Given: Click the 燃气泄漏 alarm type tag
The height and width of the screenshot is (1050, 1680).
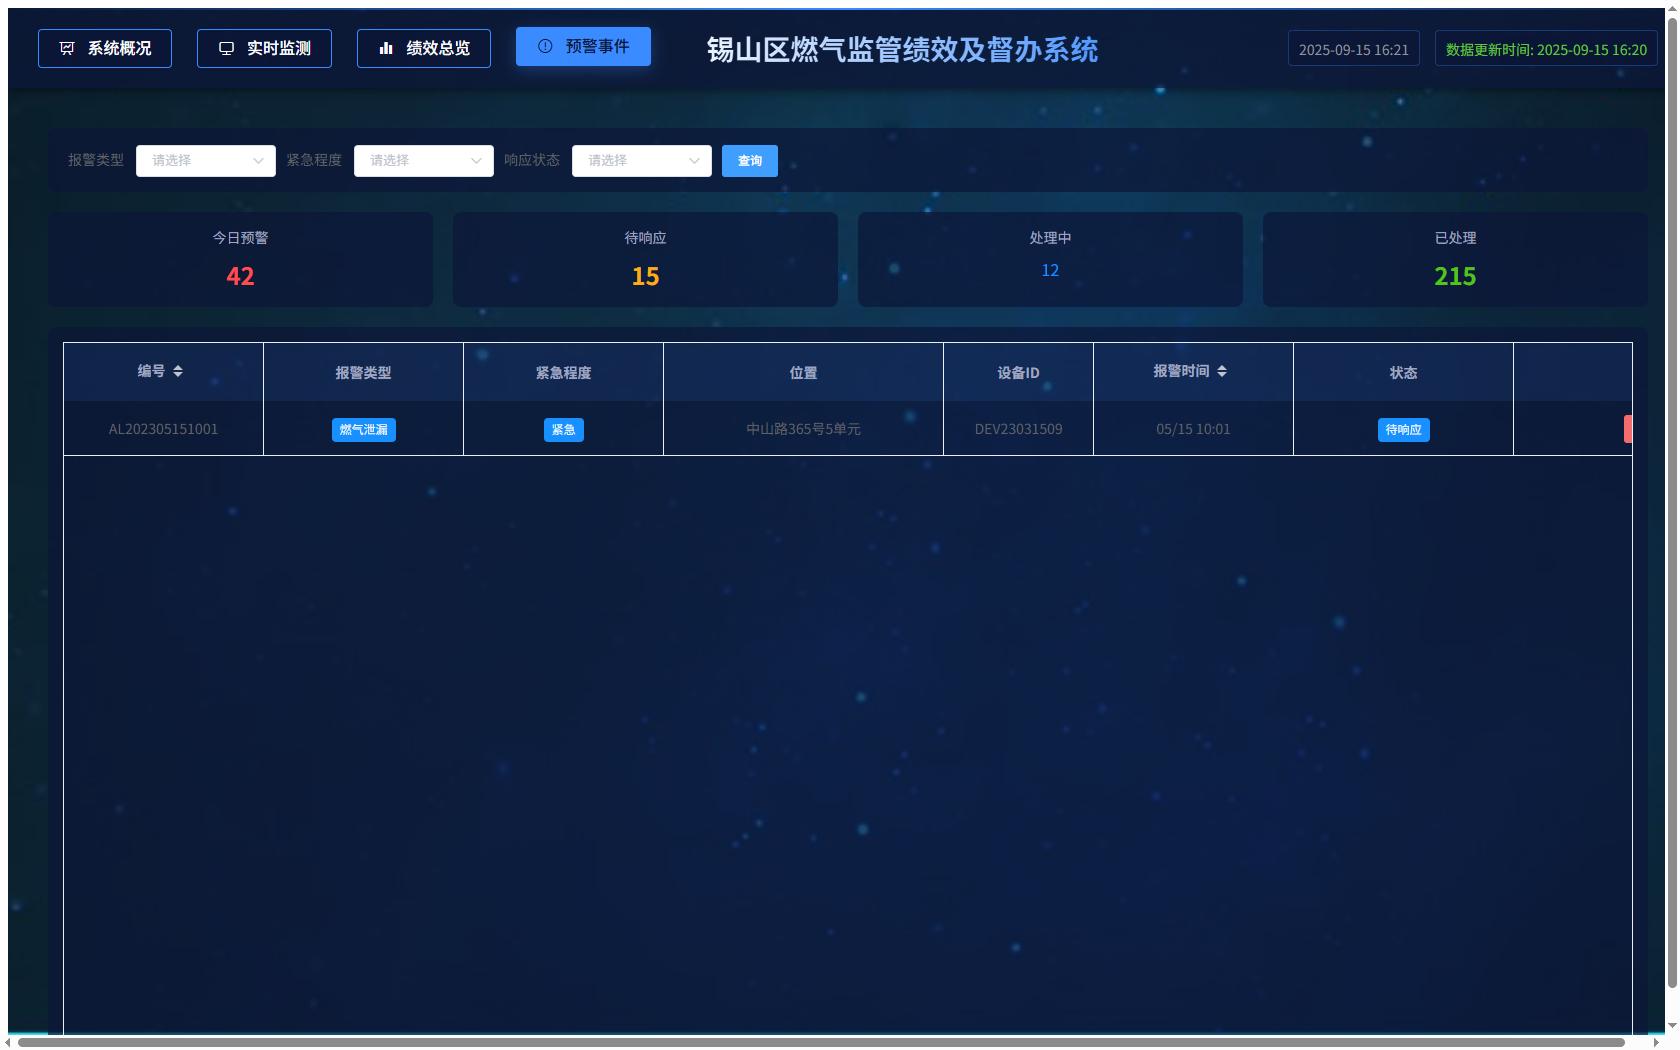Looking at the screenshot, I should [x=363, y=430].
